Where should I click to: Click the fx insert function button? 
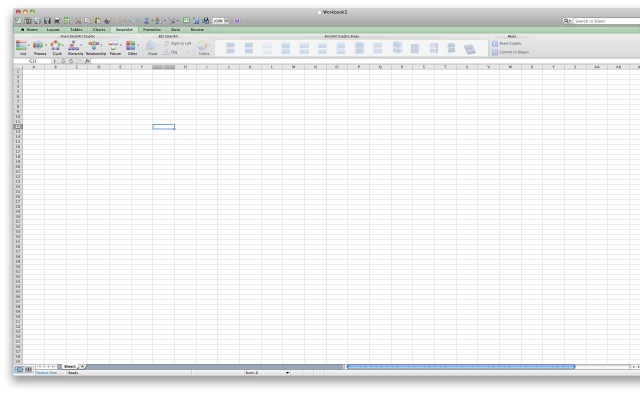pos(87,61)
